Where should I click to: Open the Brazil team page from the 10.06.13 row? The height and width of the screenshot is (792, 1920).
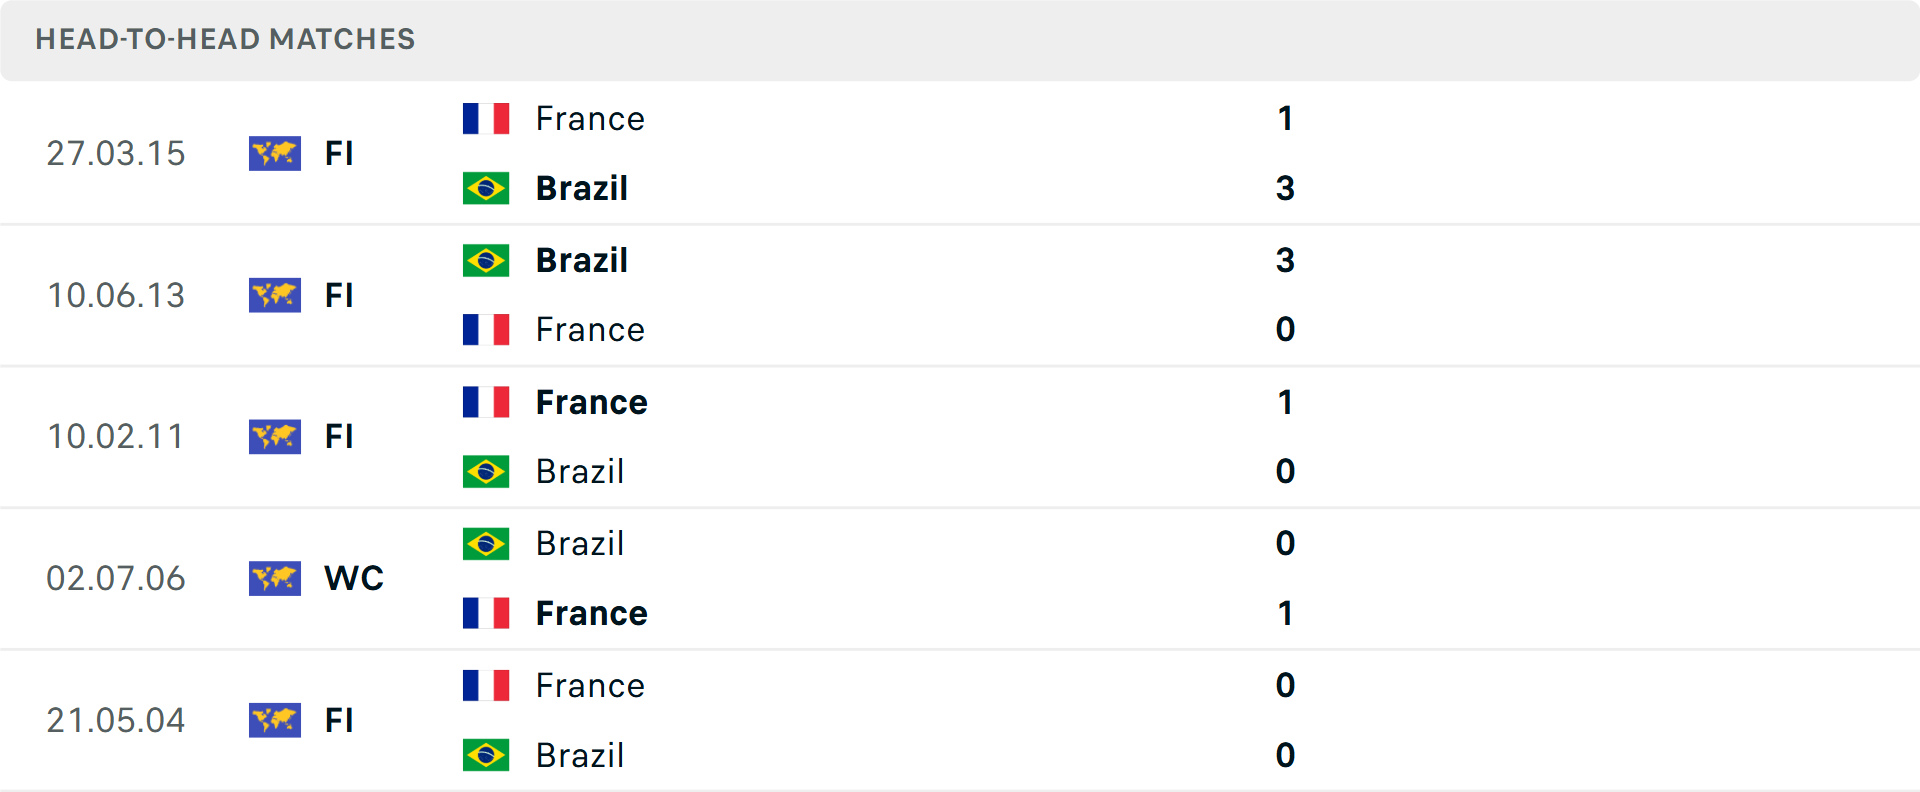581,259
